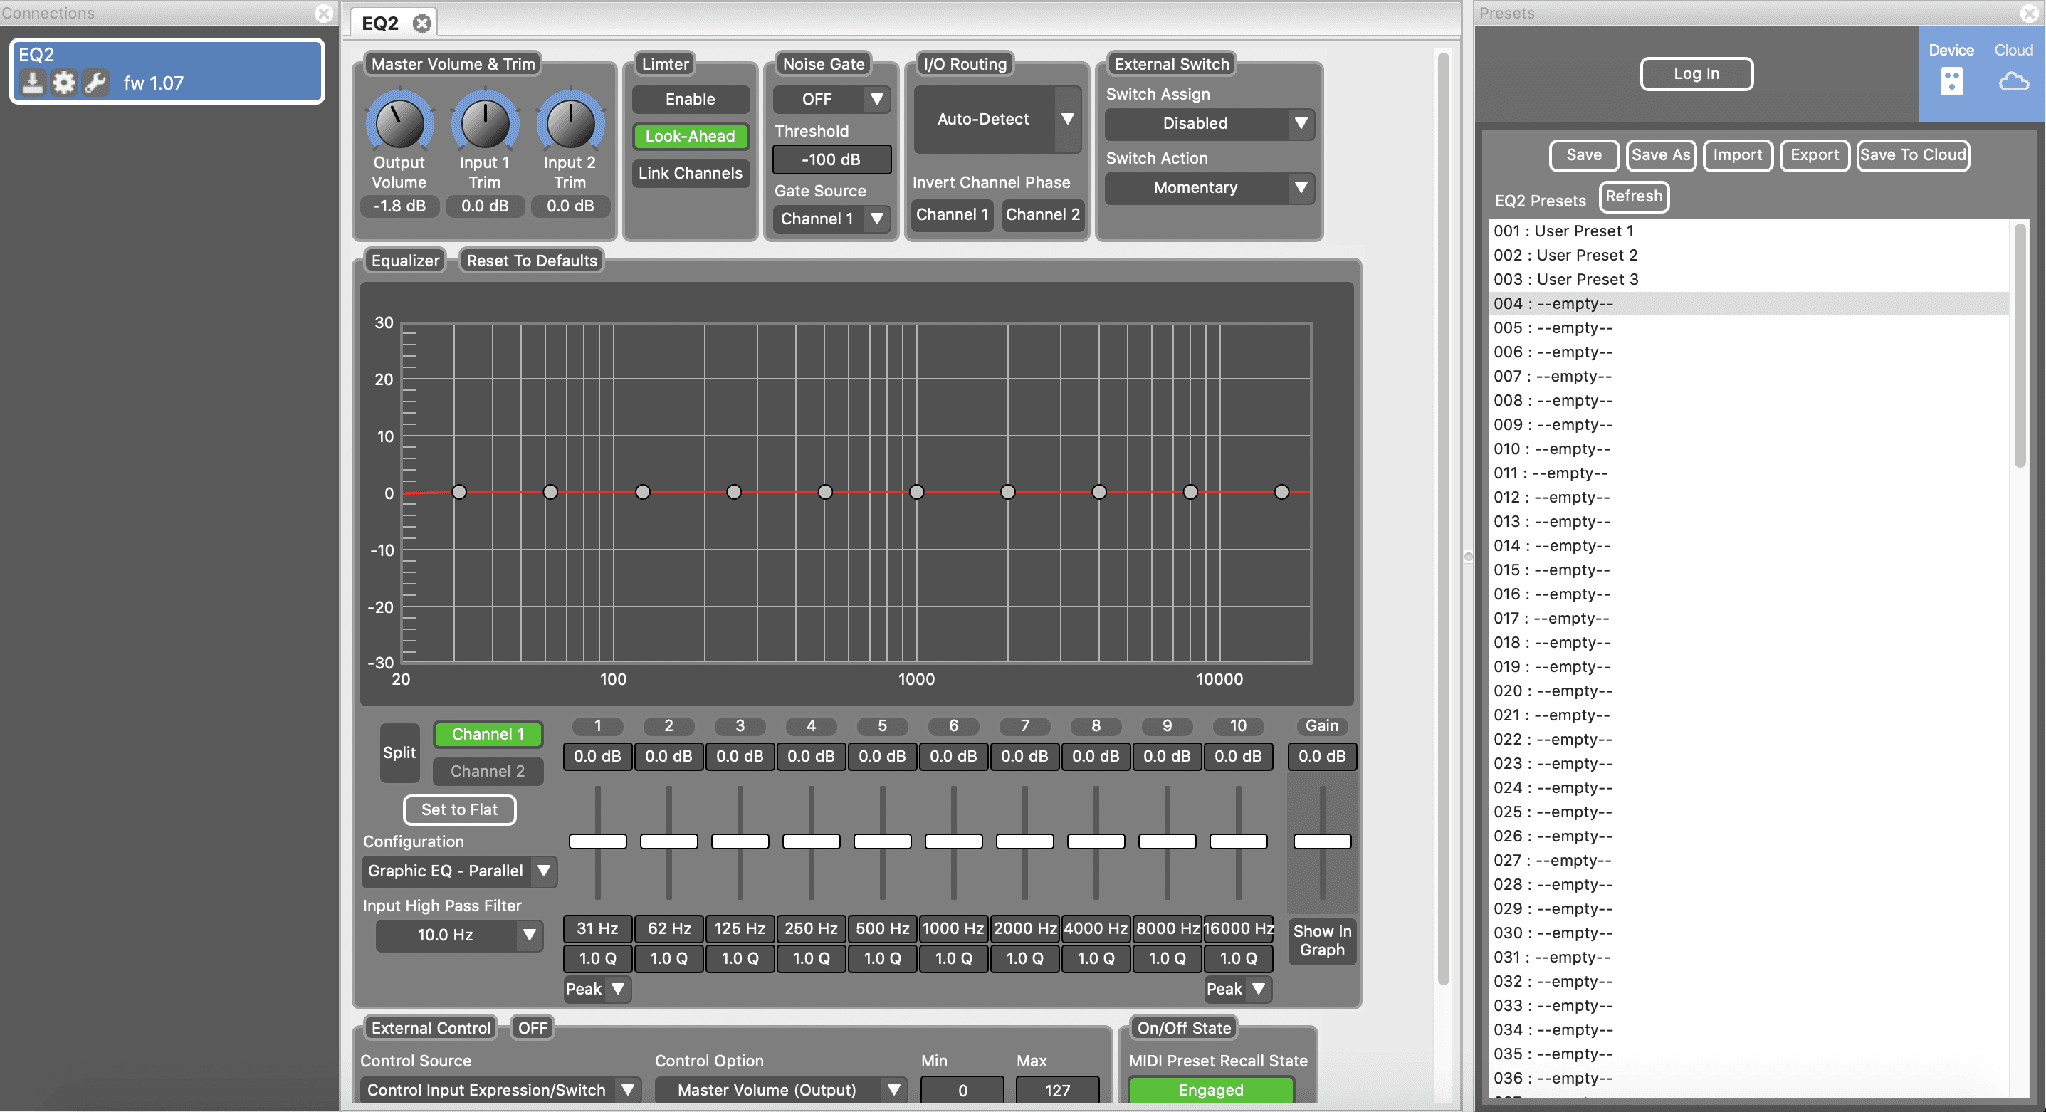
Task: Select User Preset 2 in list
Action: point(1748,255)
